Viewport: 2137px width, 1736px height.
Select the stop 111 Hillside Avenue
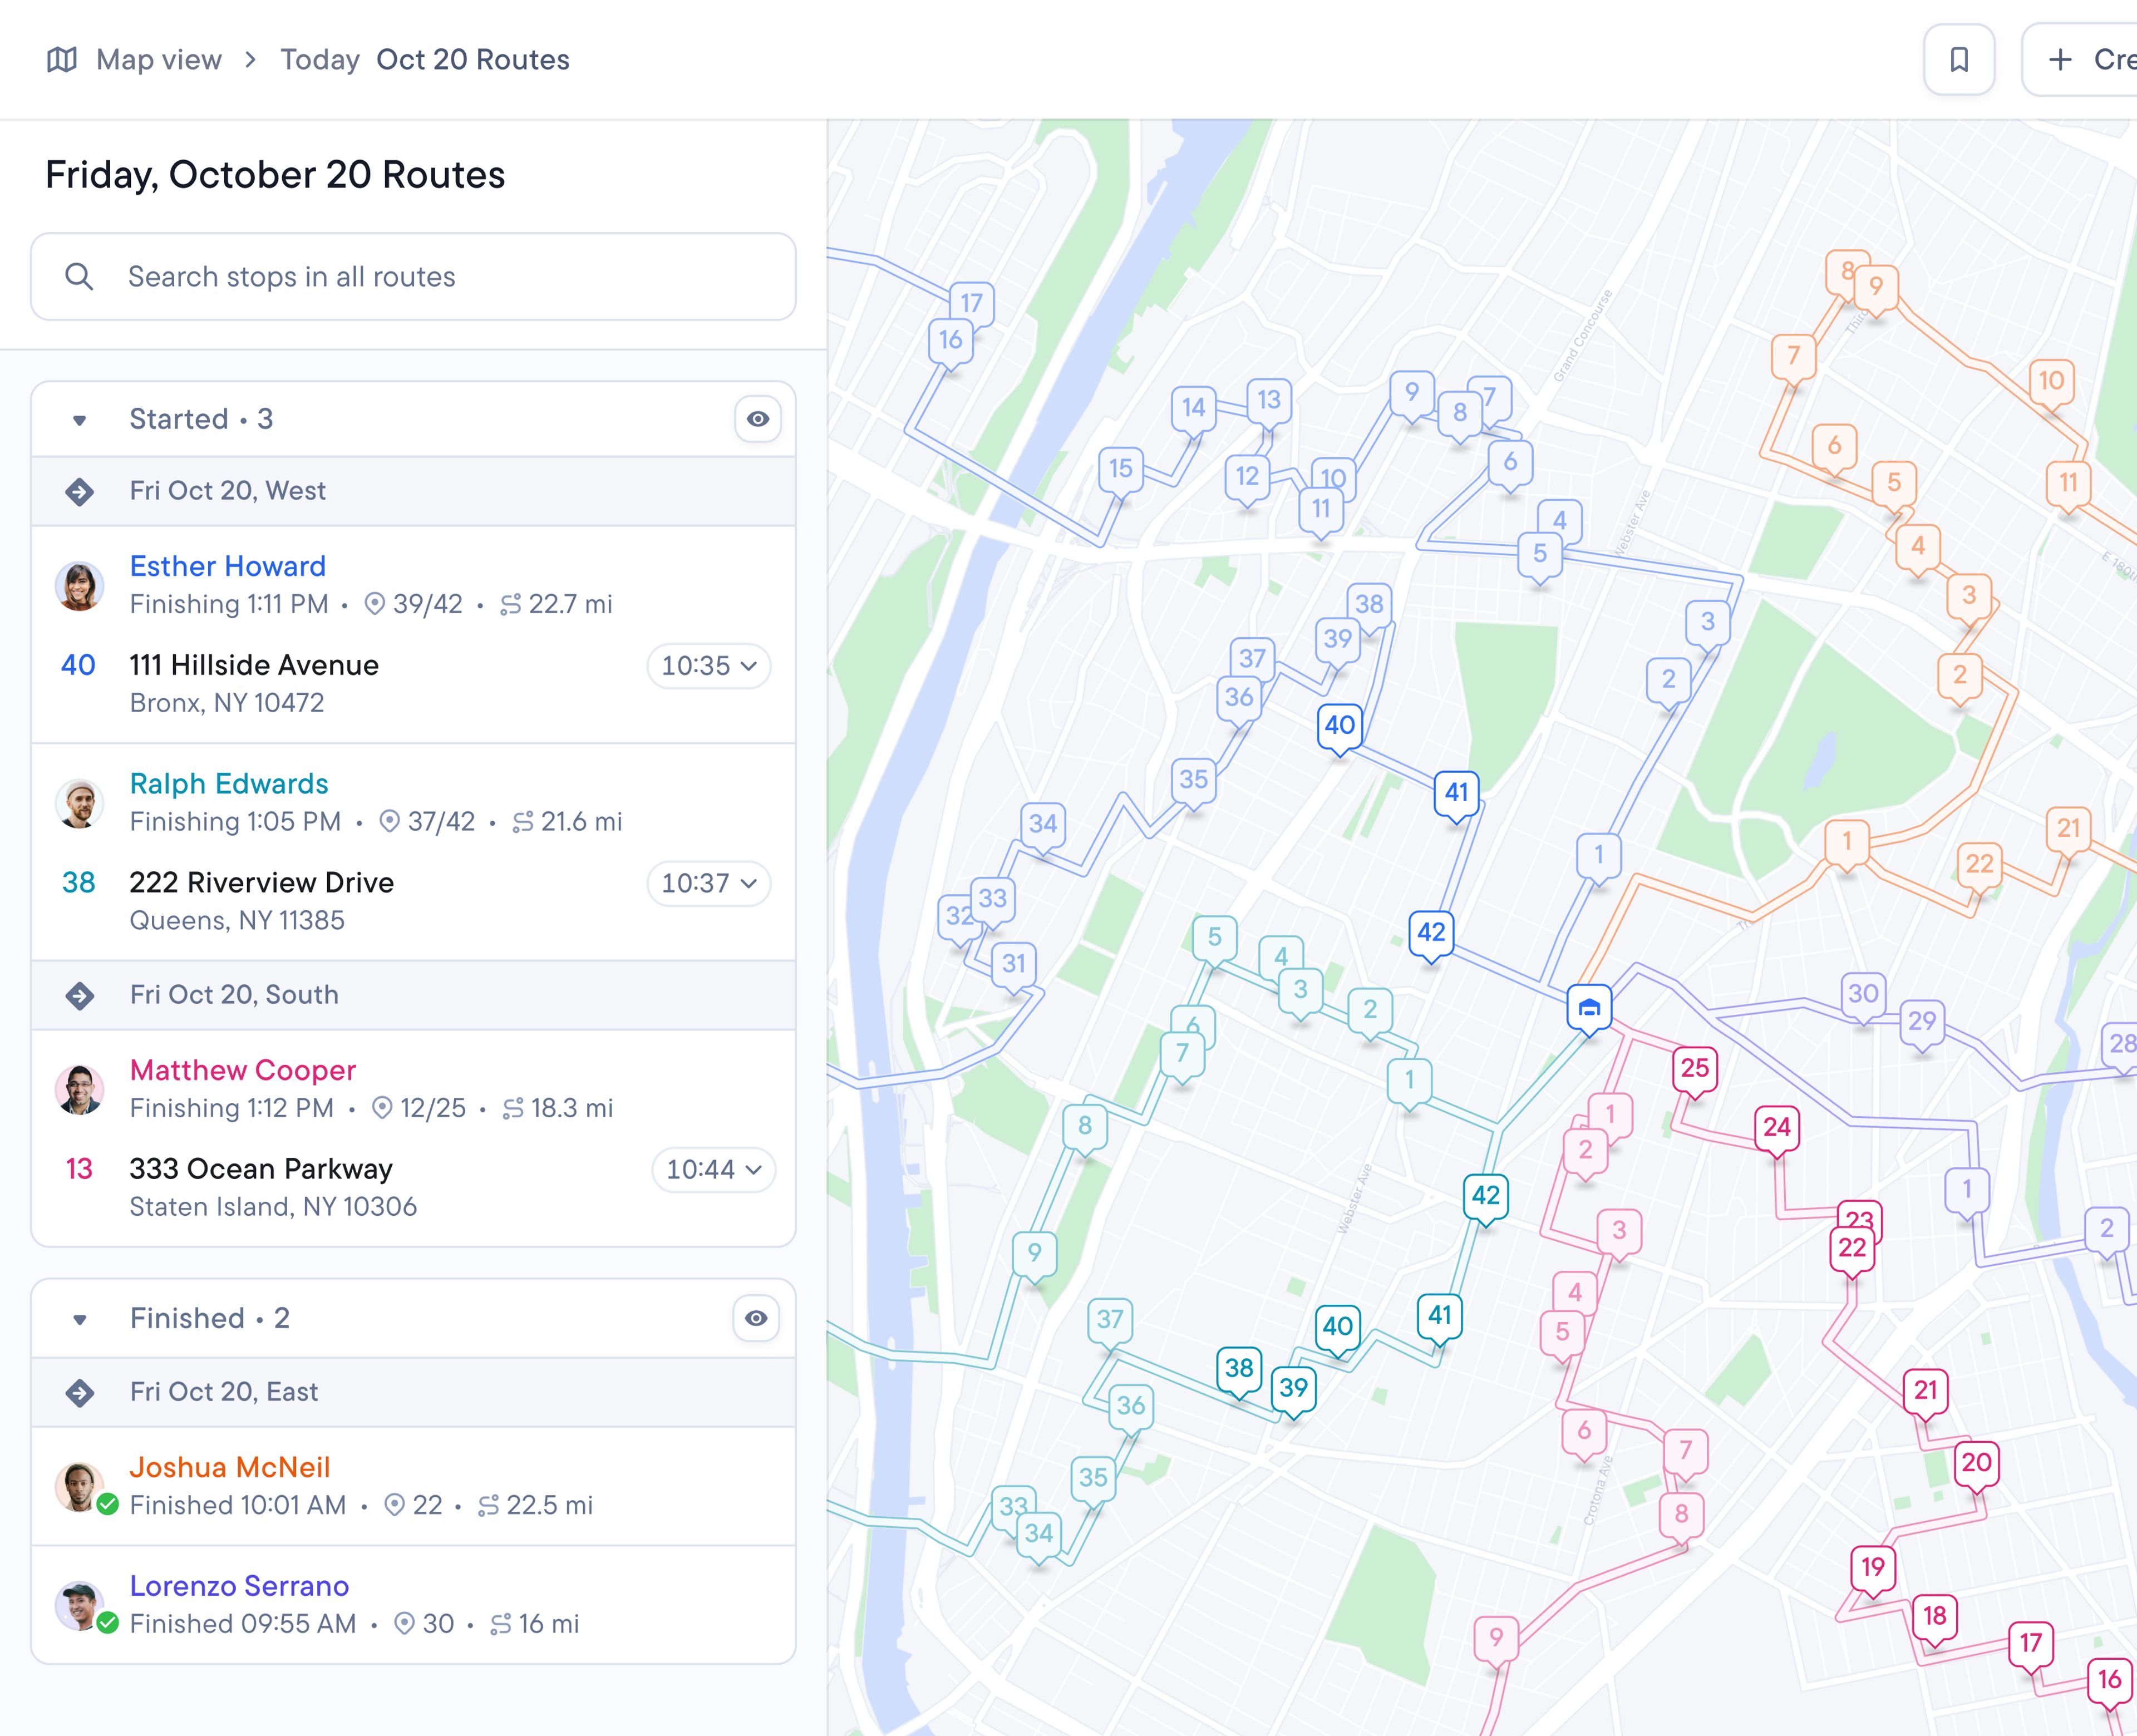coord(254,666)
